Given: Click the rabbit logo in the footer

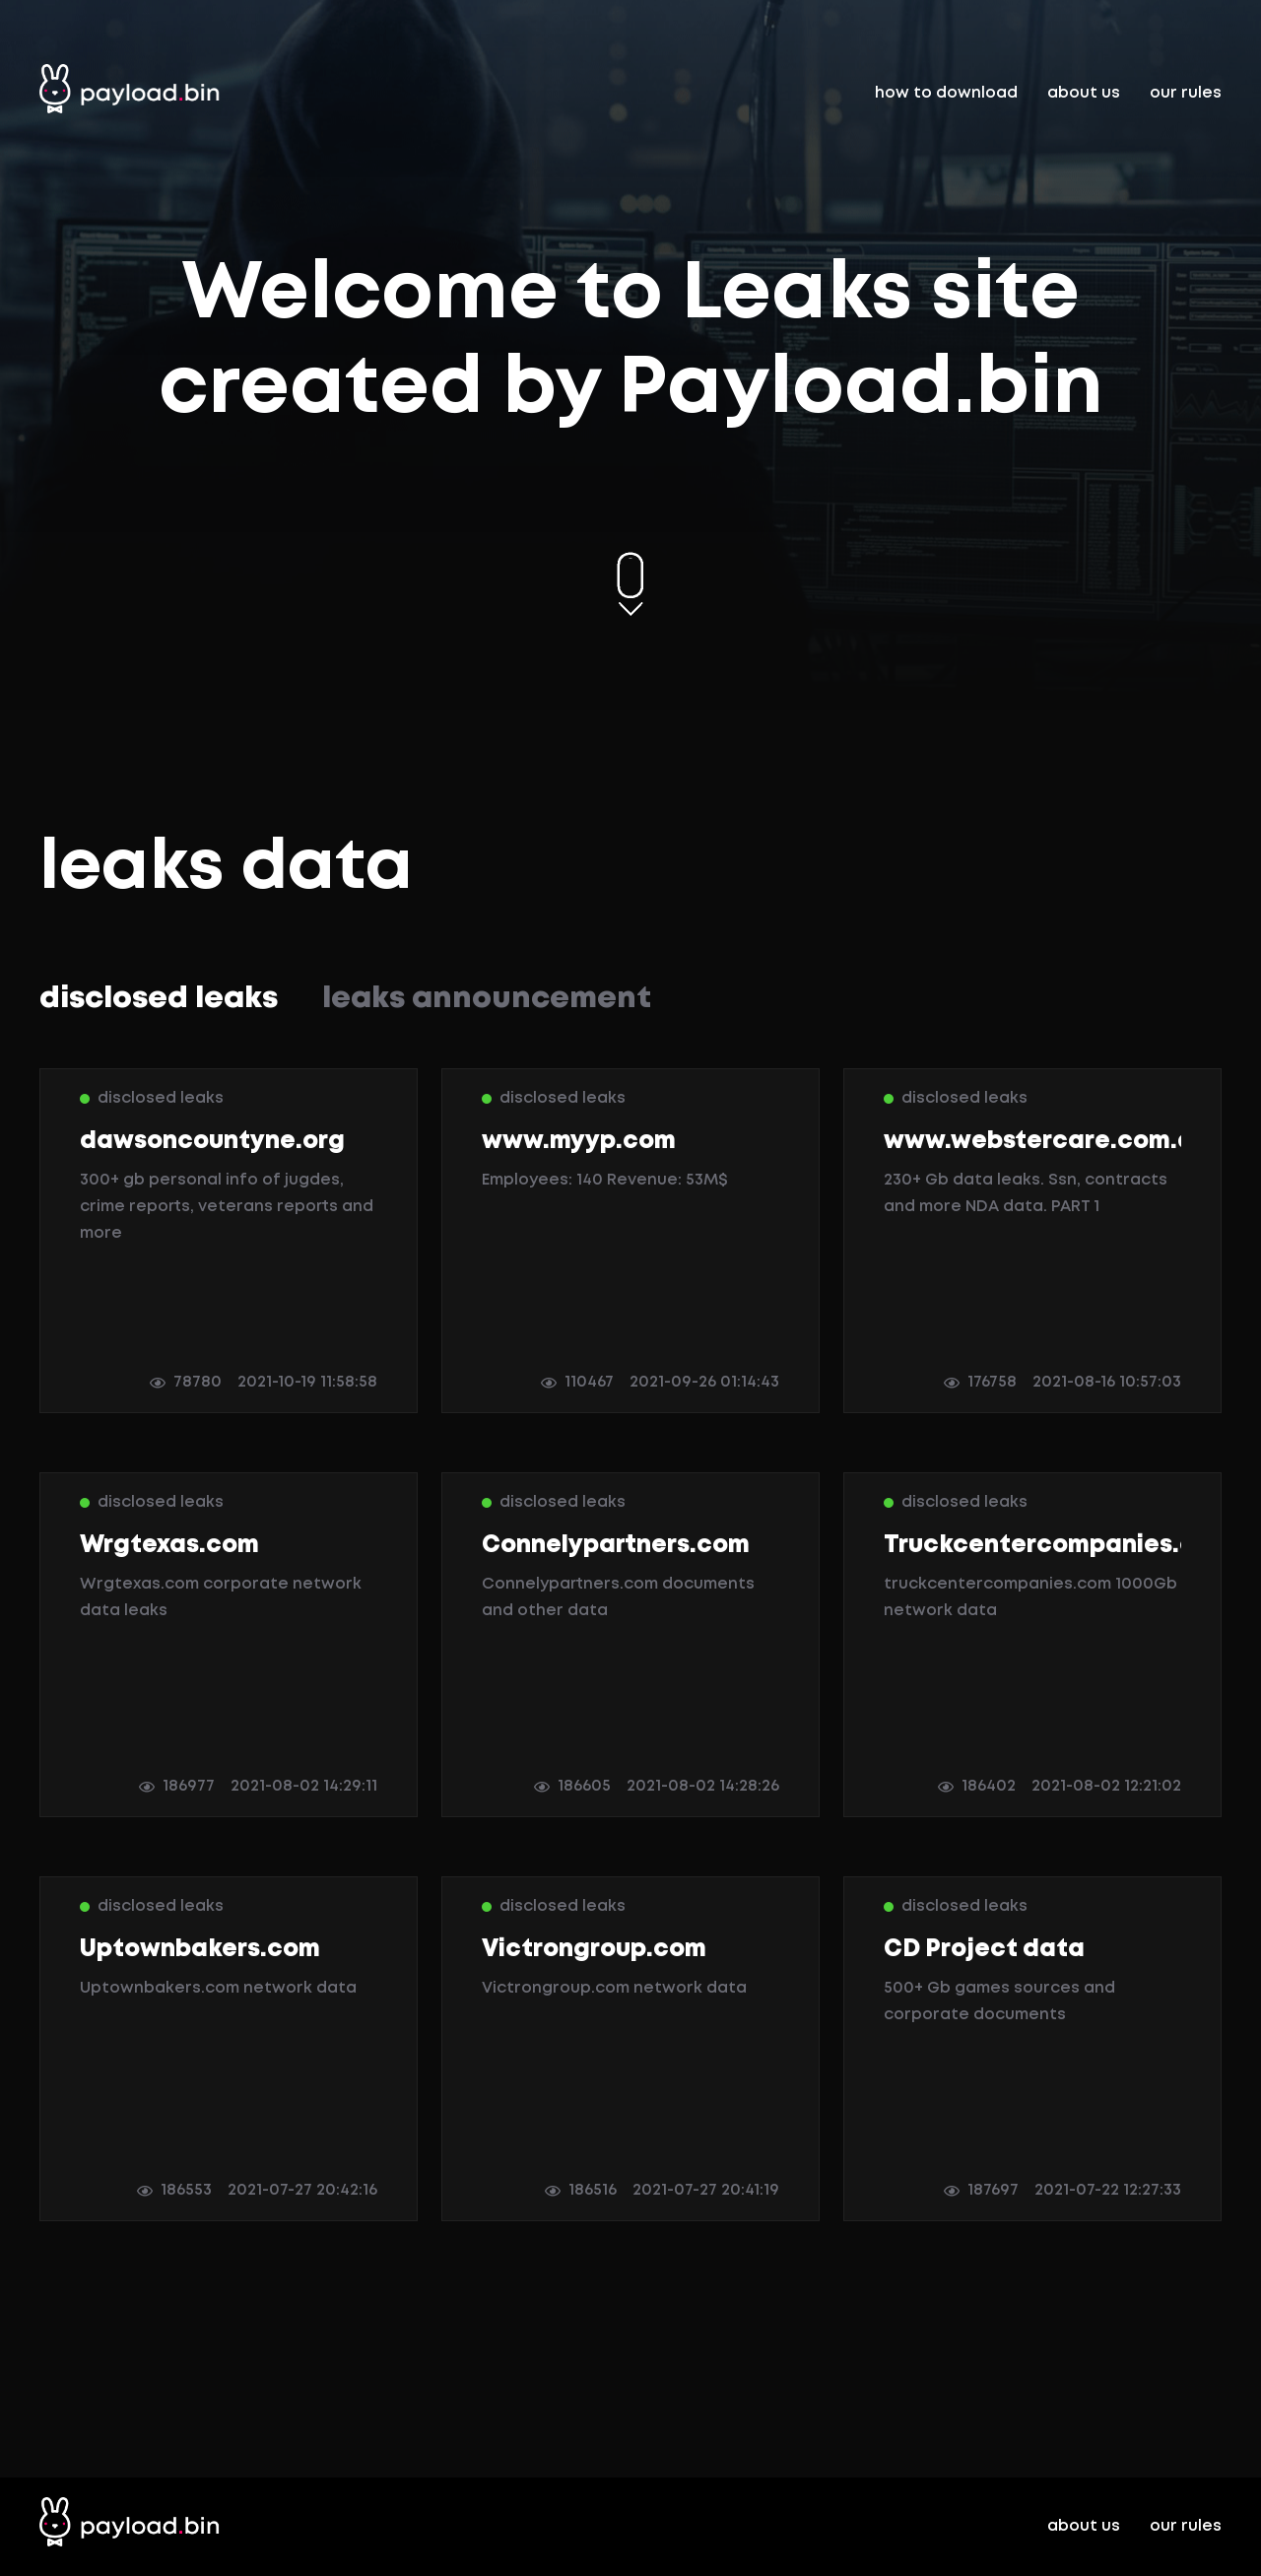Looking at the screenshot, I should coord(55,2522).
